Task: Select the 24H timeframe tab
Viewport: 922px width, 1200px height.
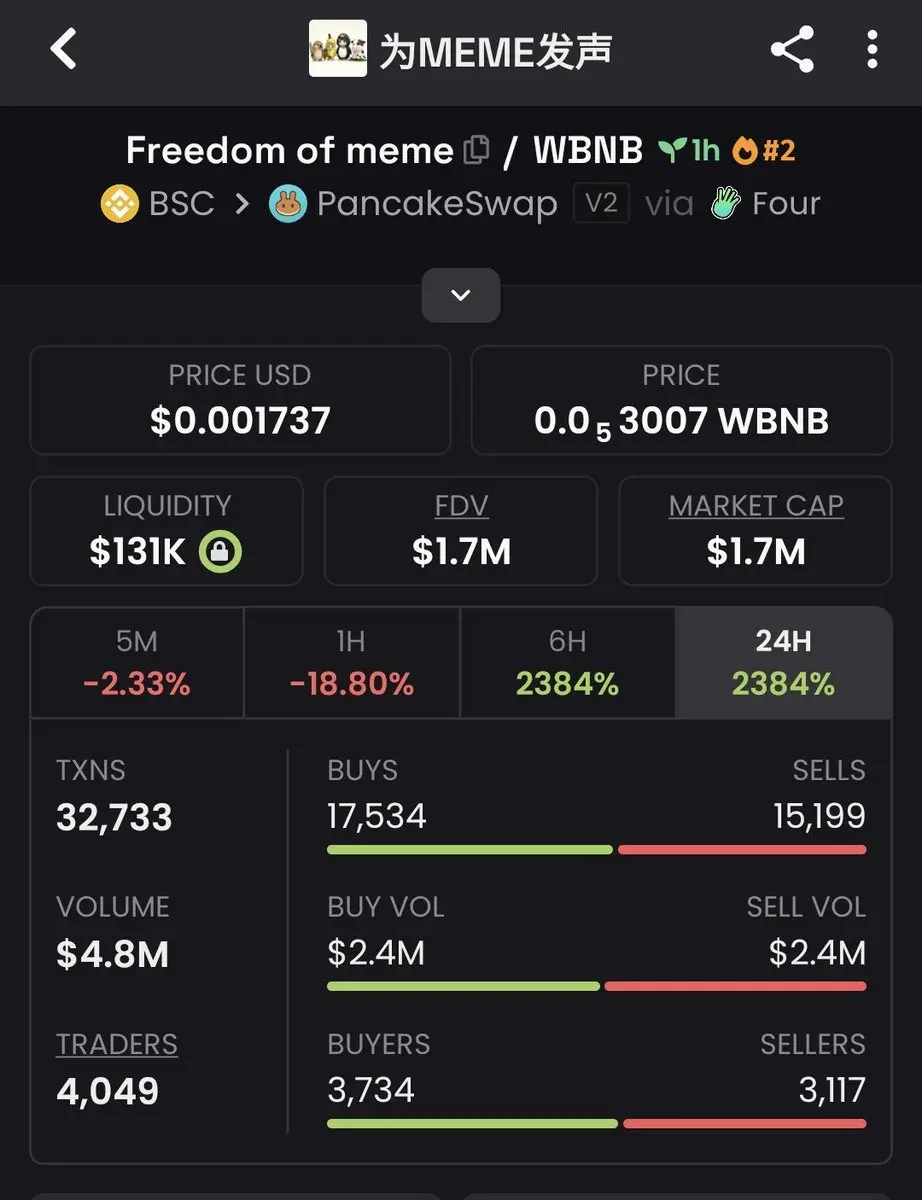Action: 783,662
